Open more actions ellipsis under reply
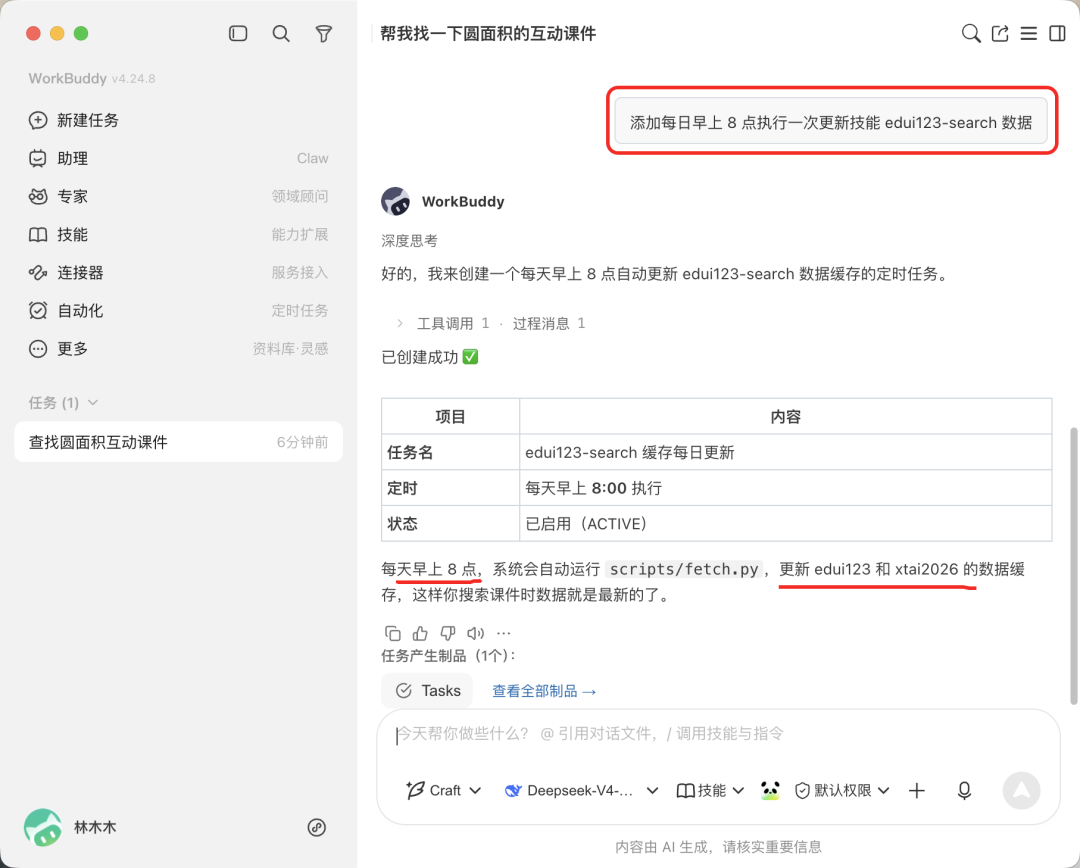1080x868 pixels. coord(503,633)
